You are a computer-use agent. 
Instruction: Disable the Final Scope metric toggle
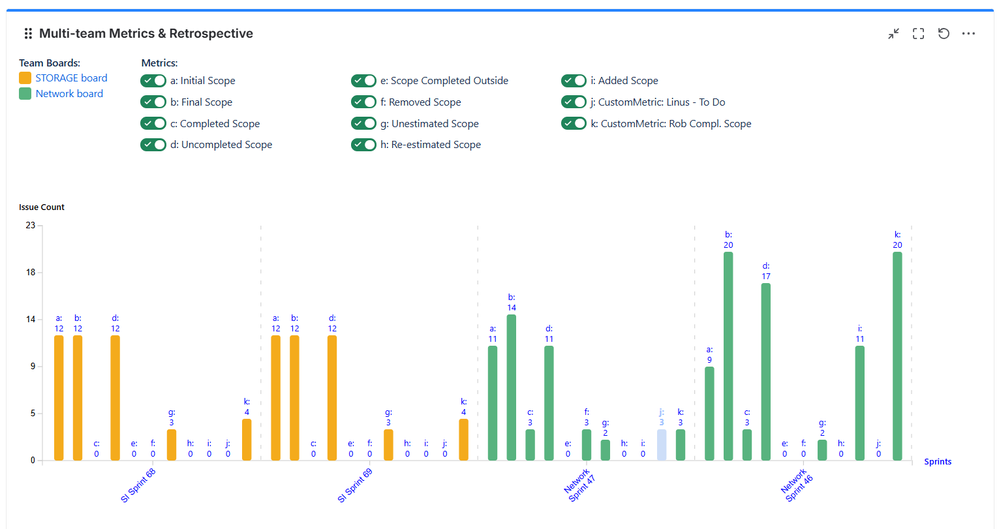click(x=153, y=102)
